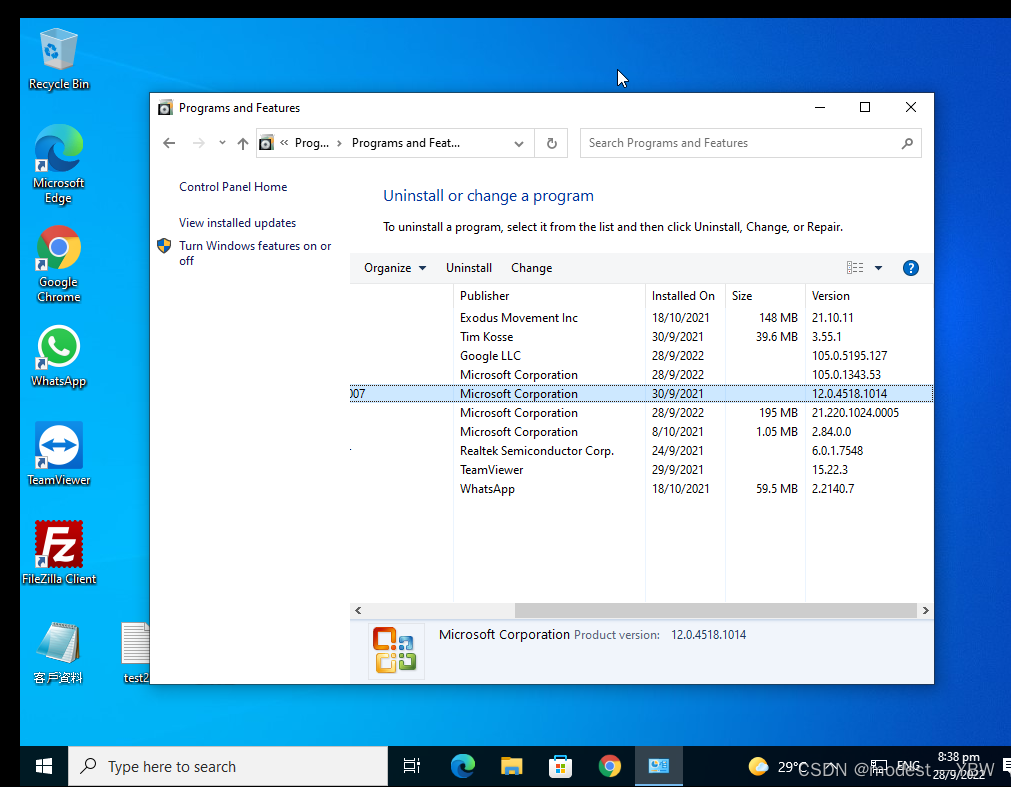The image size is (1011, 787).
Task: Click the left arrow of the horizontal scrollbar
Action: click(358, 610)
